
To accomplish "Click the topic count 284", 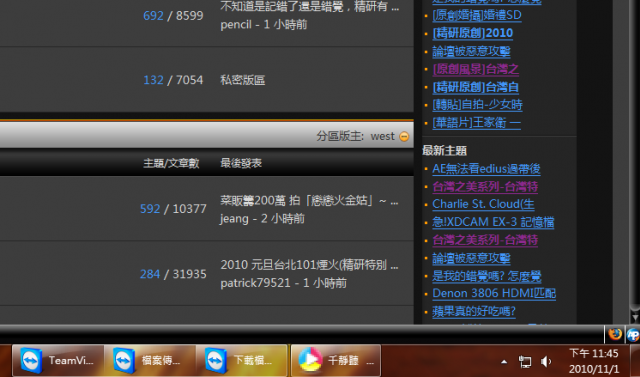I will [150, 274].
